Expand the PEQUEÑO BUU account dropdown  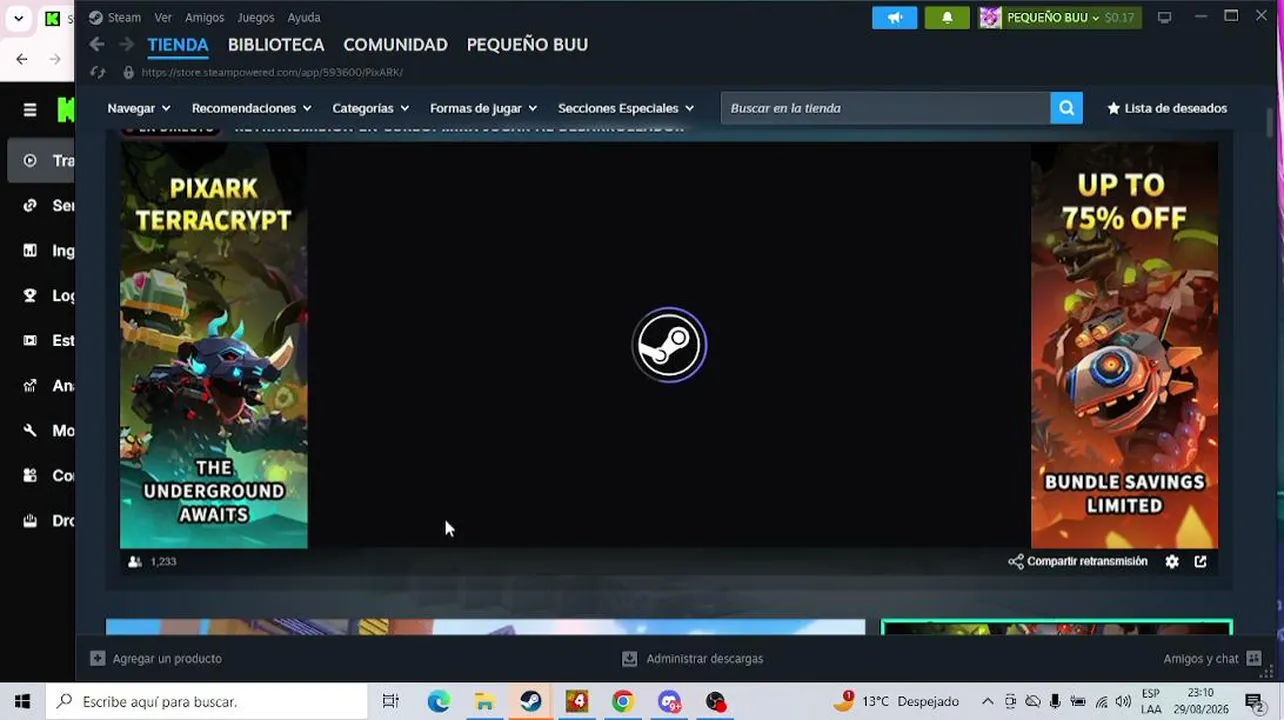[x=1053, y=17]
